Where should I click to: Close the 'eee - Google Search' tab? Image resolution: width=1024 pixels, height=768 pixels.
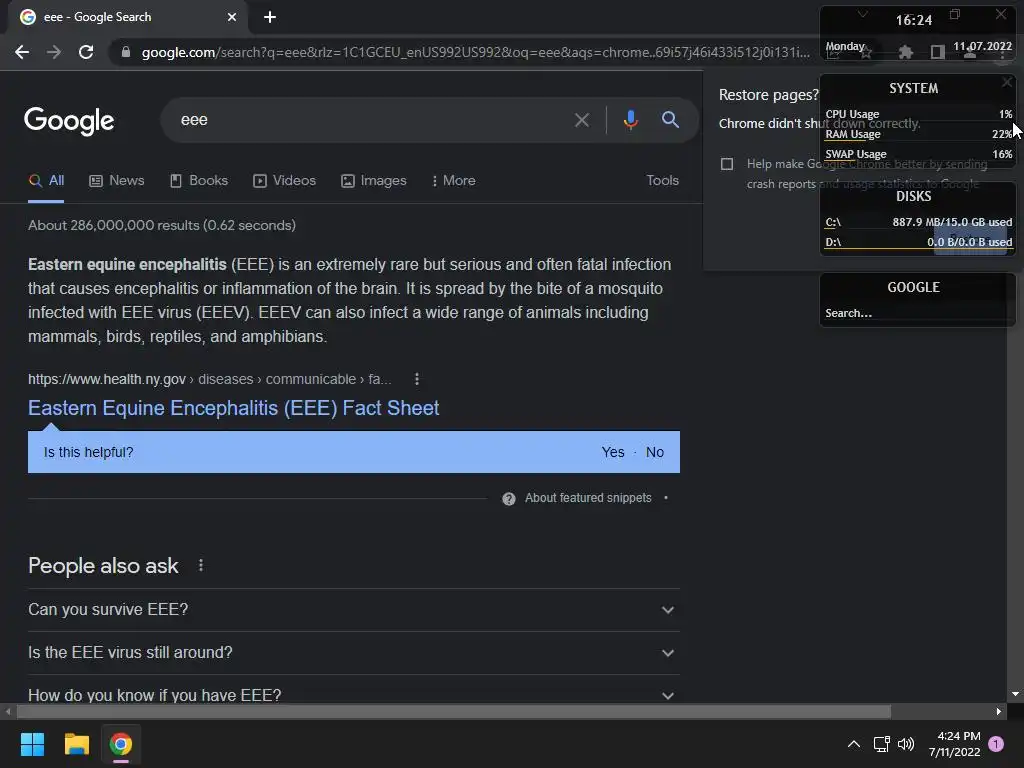click(x=232, y=17)
